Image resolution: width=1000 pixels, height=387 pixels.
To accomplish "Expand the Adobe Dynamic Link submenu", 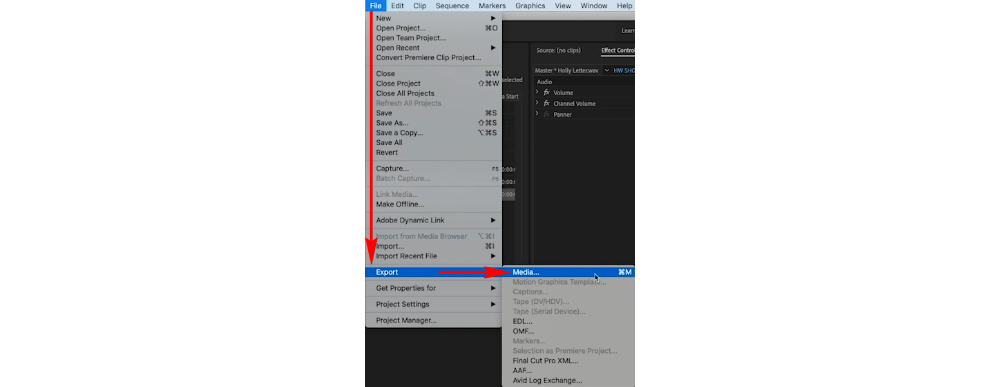I will (434, 220).
